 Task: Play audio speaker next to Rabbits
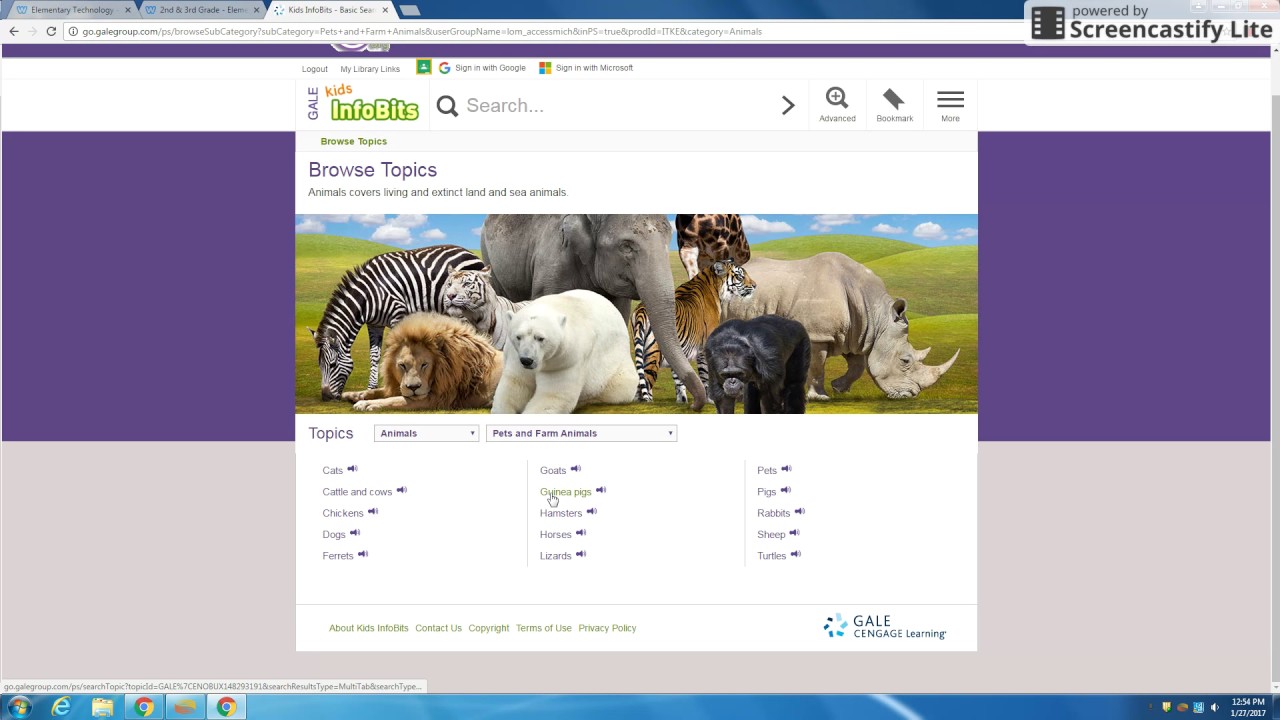point(800,512)
